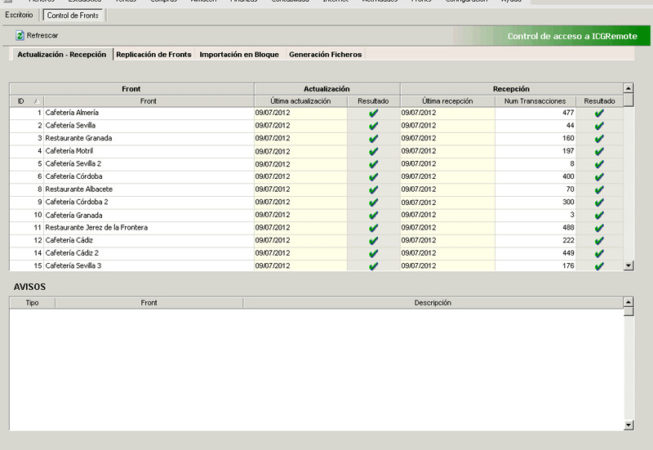This screenshot has width=653, height=450.
Task: Click Recepción checkmark for Cafetería Granada
Action: tap(599, 215)
